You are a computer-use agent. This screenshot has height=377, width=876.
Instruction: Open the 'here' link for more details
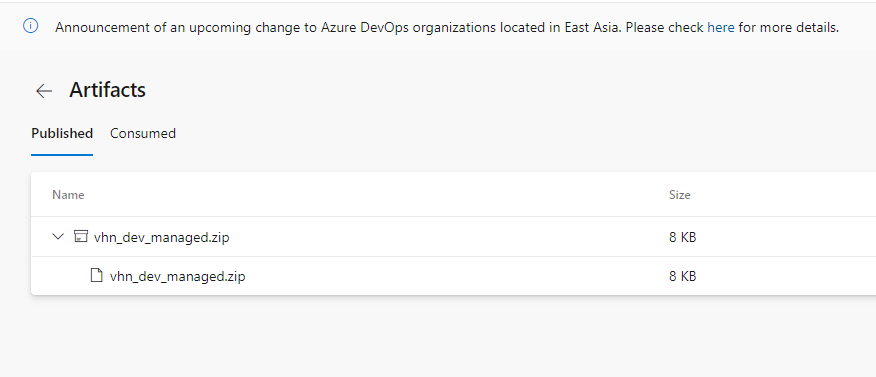coord(721,27)
